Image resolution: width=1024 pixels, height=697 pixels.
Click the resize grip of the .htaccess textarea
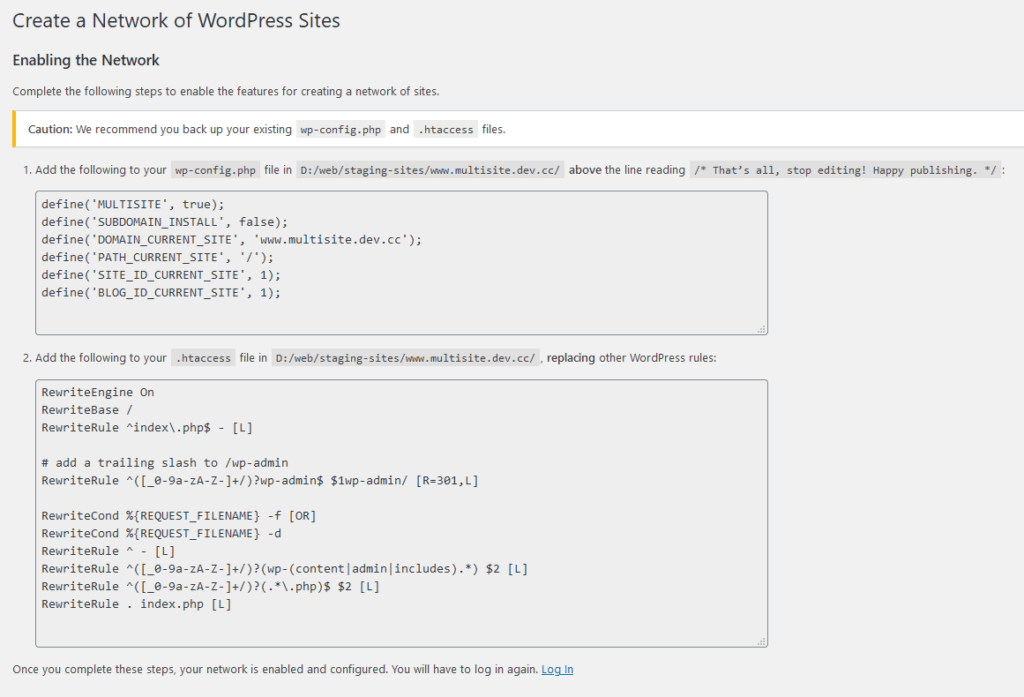761,640
